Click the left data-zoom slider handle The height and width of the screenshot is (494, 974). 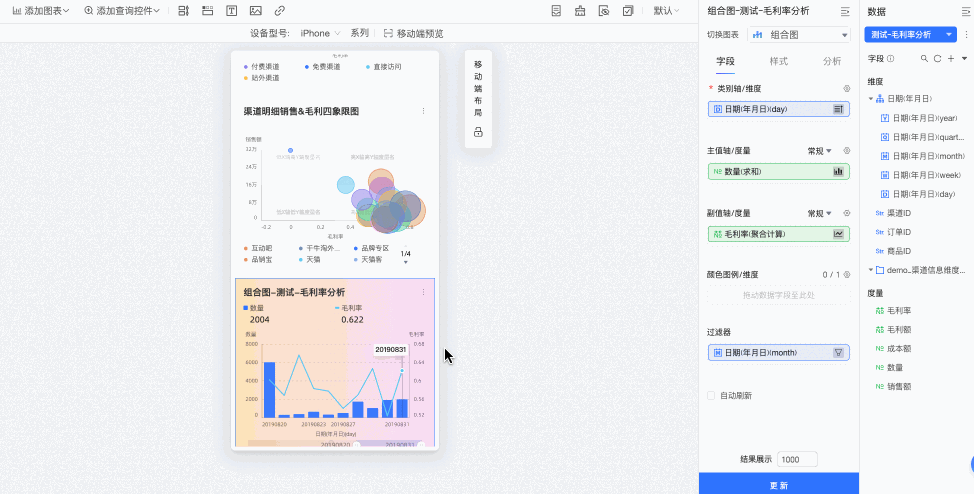(357, 445)
